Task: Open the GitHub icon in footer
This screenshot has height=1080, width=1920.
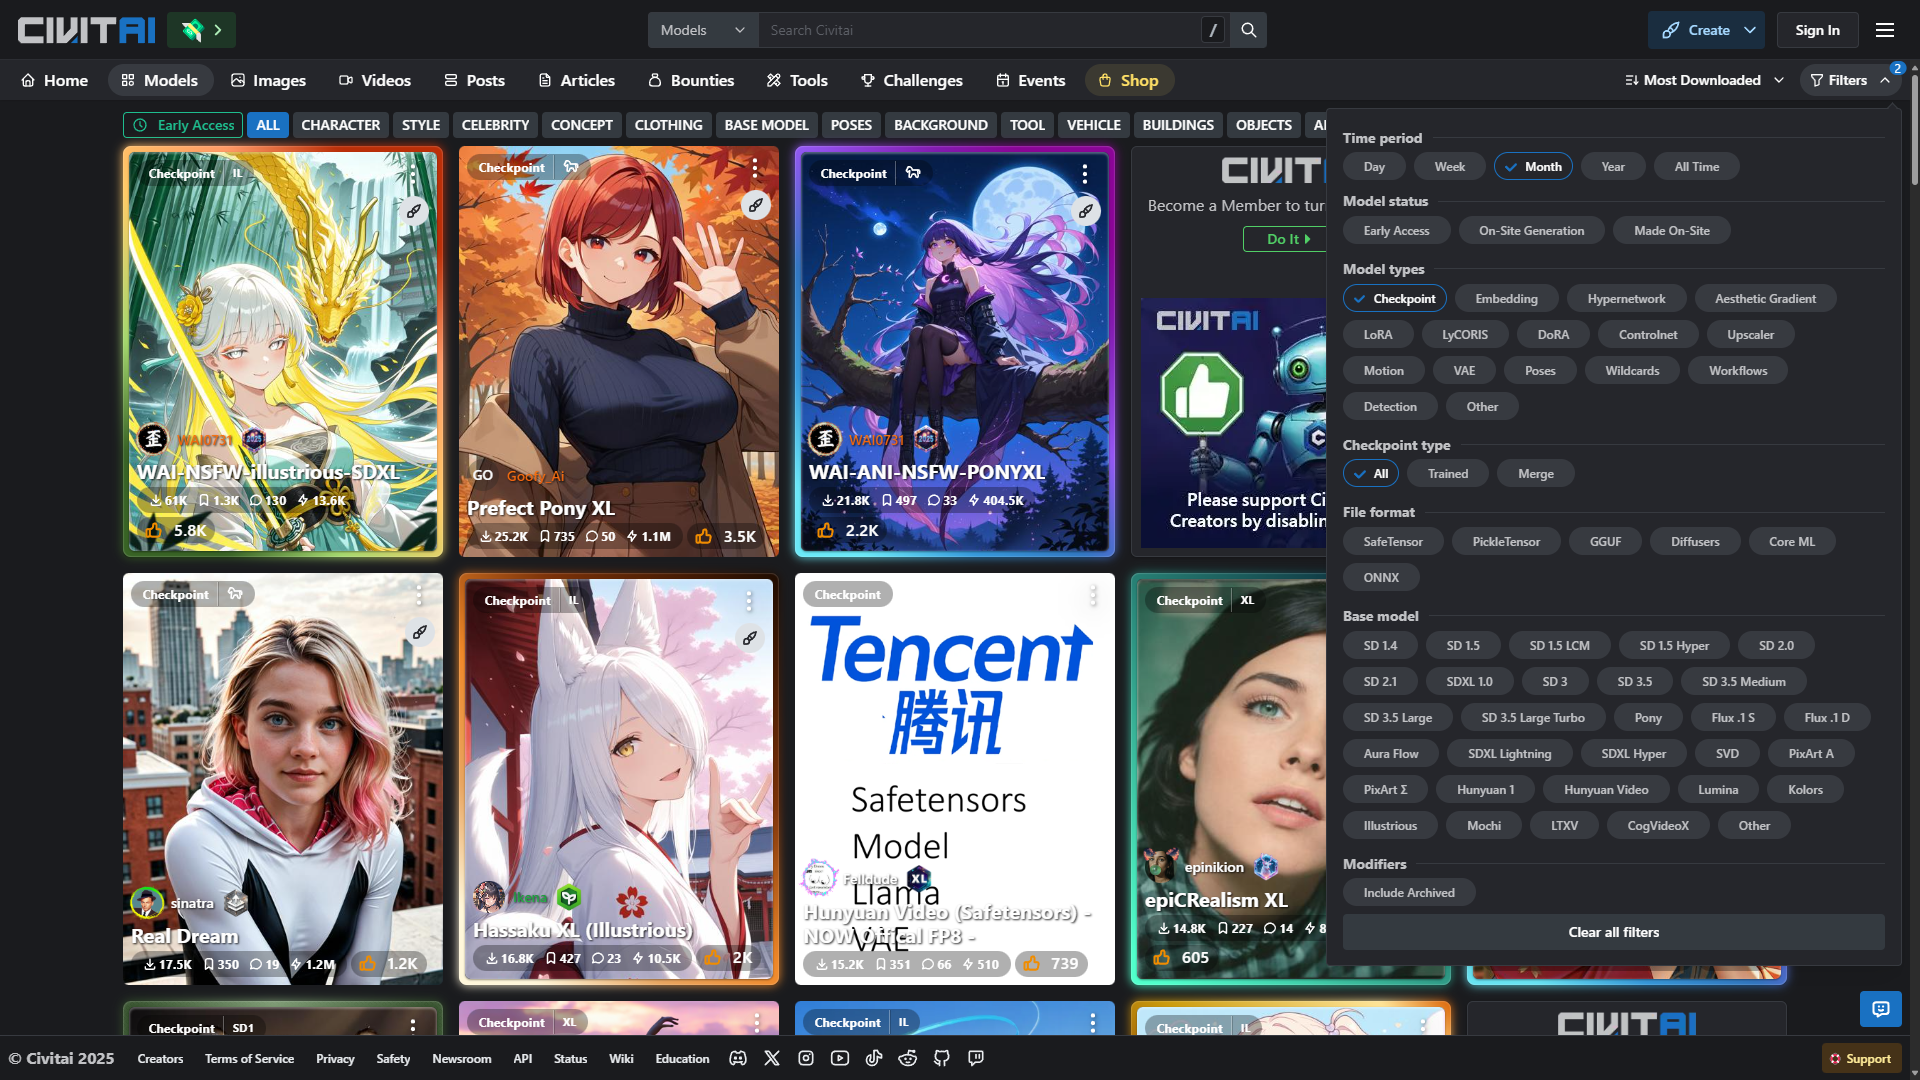Action: 942,1058
